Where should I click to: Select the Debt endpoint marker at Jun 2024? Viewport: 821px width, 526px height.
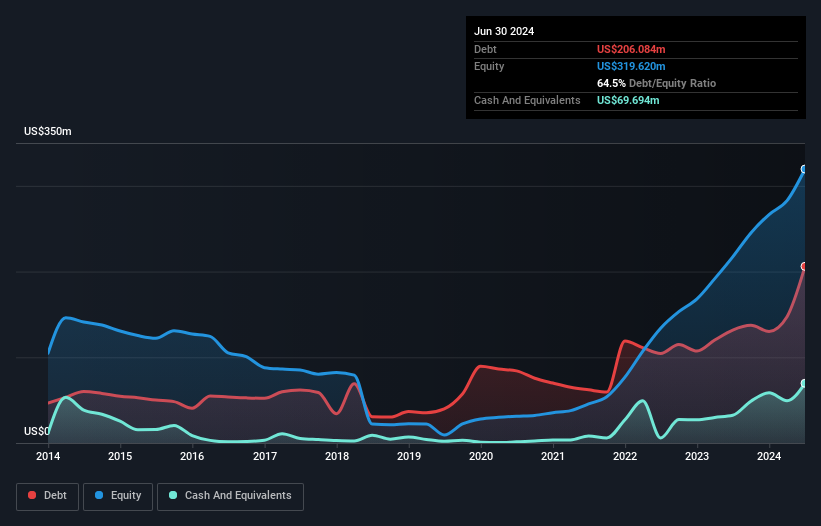804,266
